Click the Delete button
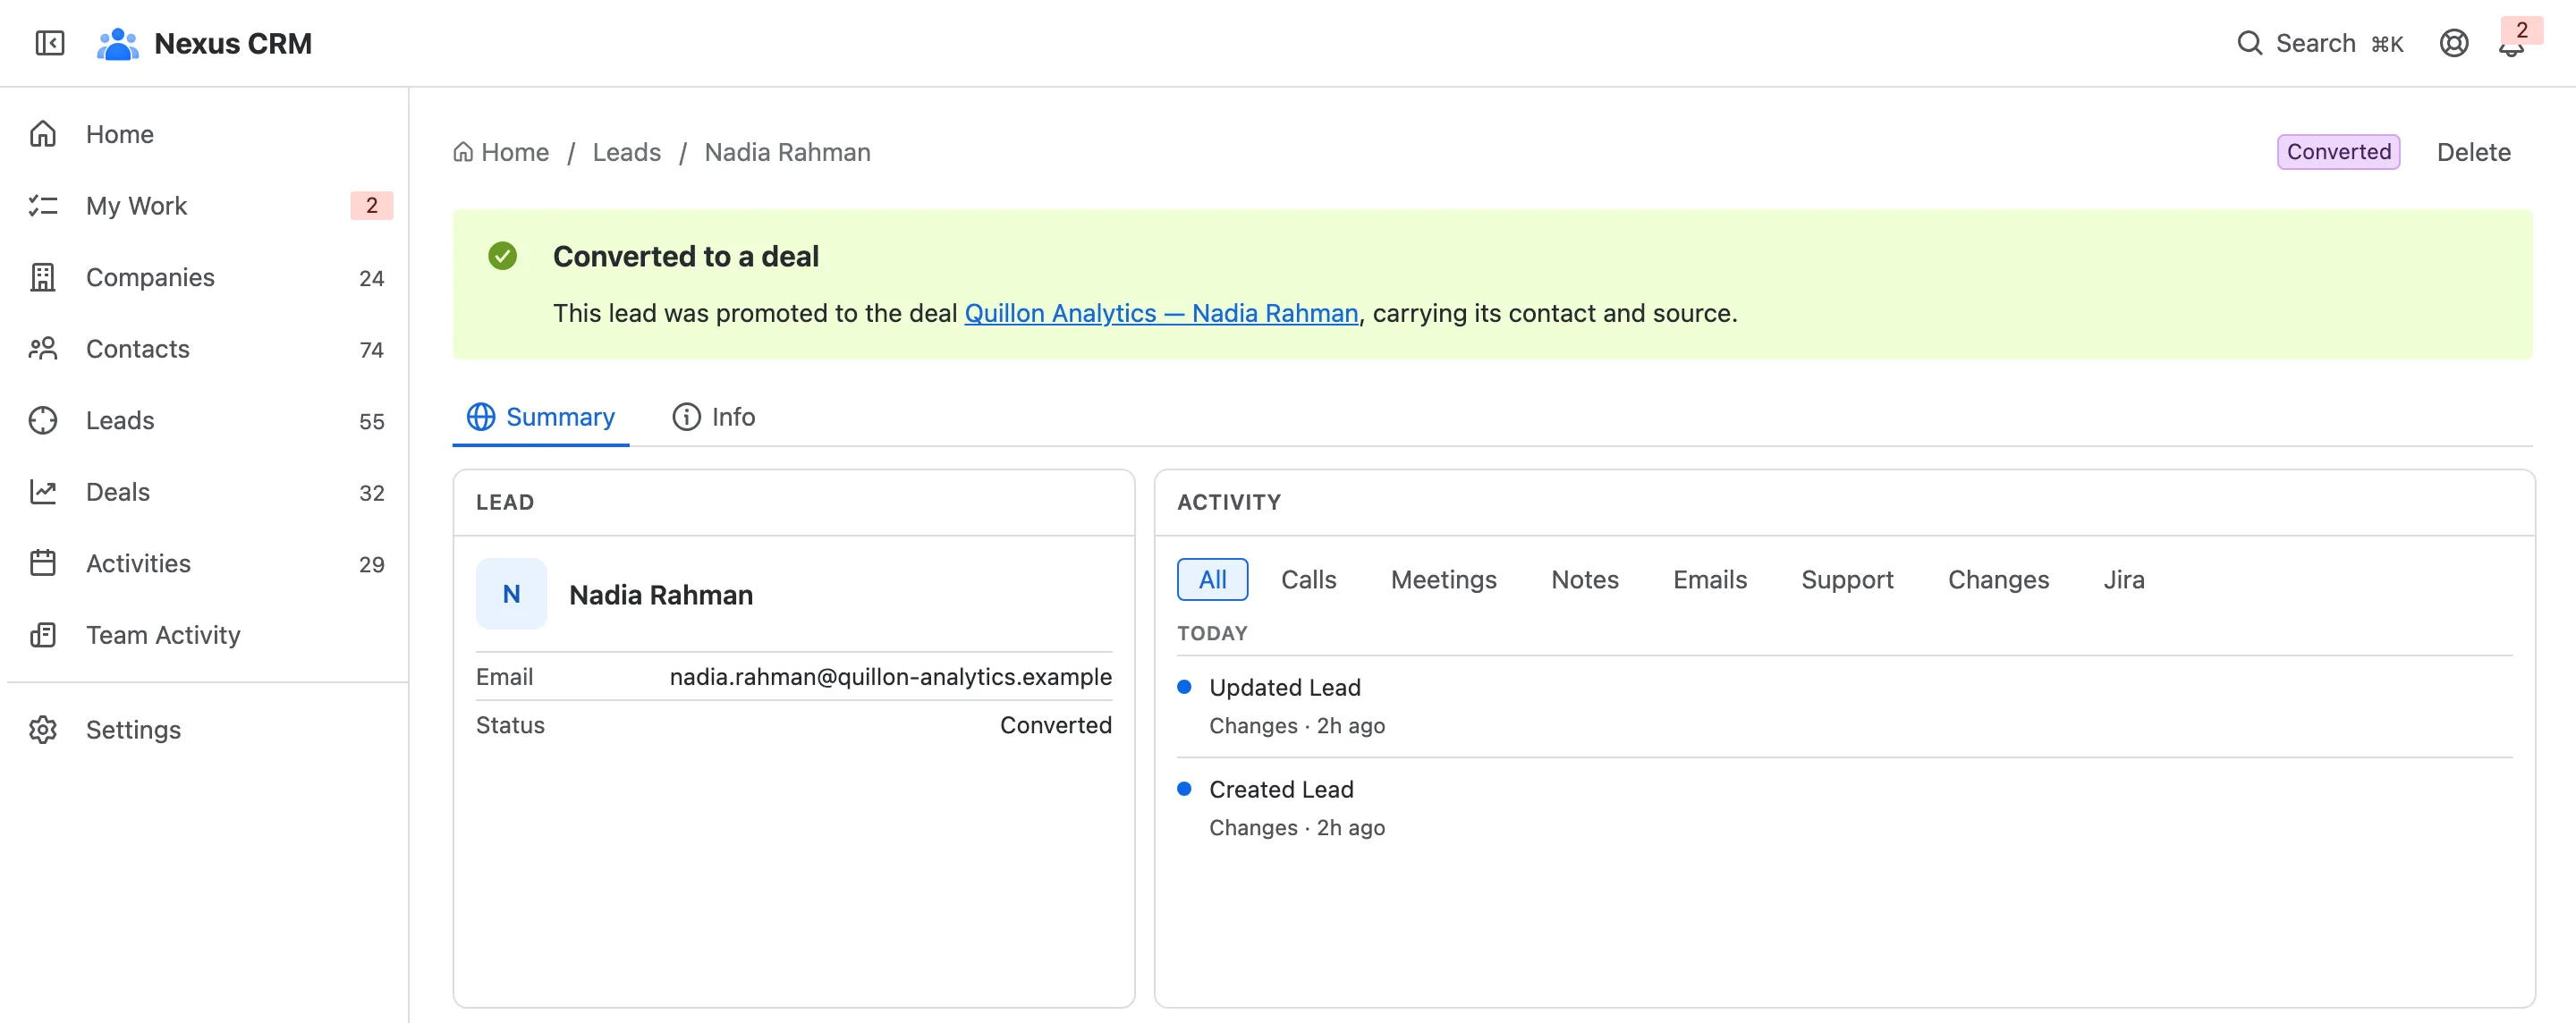This screenshot has height=1023, width=2576. (x=2473, y=152)
